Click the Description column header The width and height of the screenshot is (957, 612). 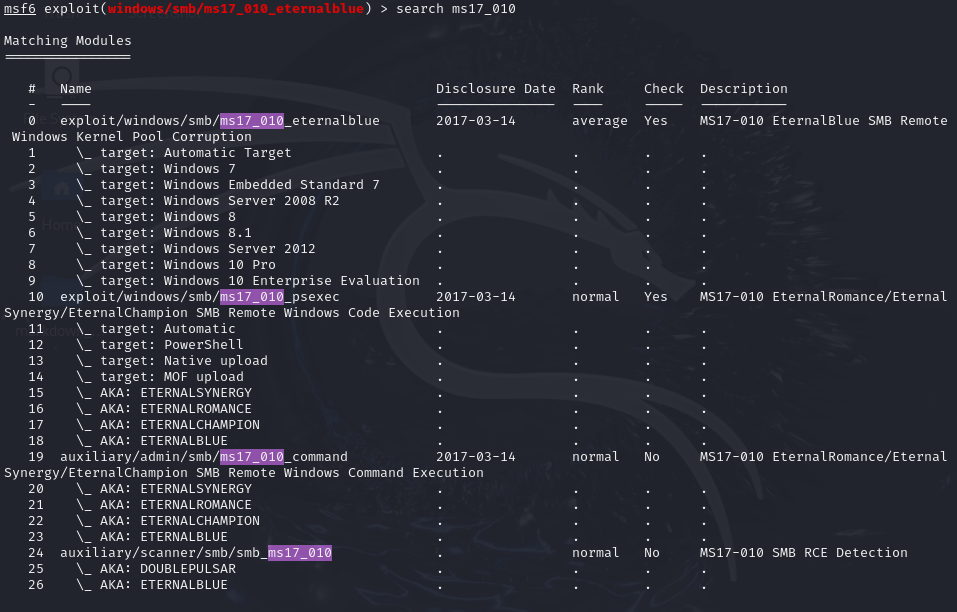point(743,89)
